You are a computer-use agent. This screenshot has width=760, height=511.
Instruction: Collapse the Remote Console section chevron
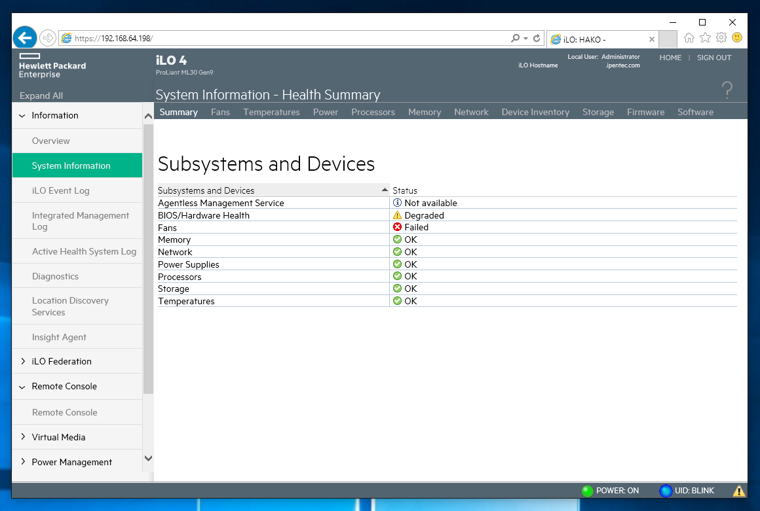click(22, 387)
